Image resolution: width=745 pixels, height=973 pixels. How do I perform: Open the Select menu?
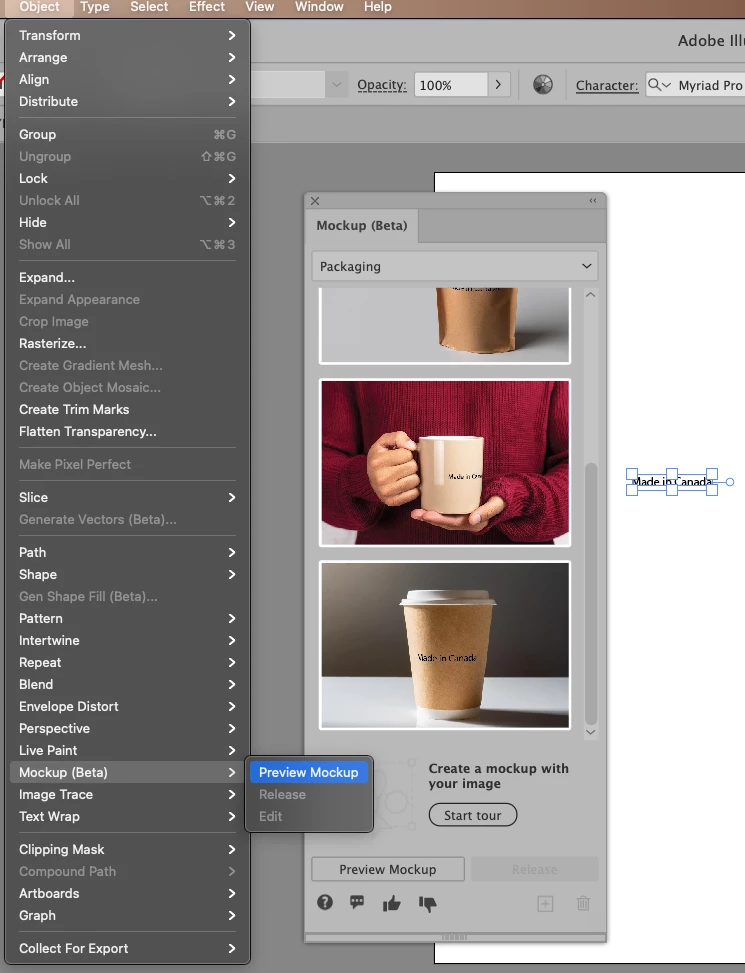tap(149, 7)
